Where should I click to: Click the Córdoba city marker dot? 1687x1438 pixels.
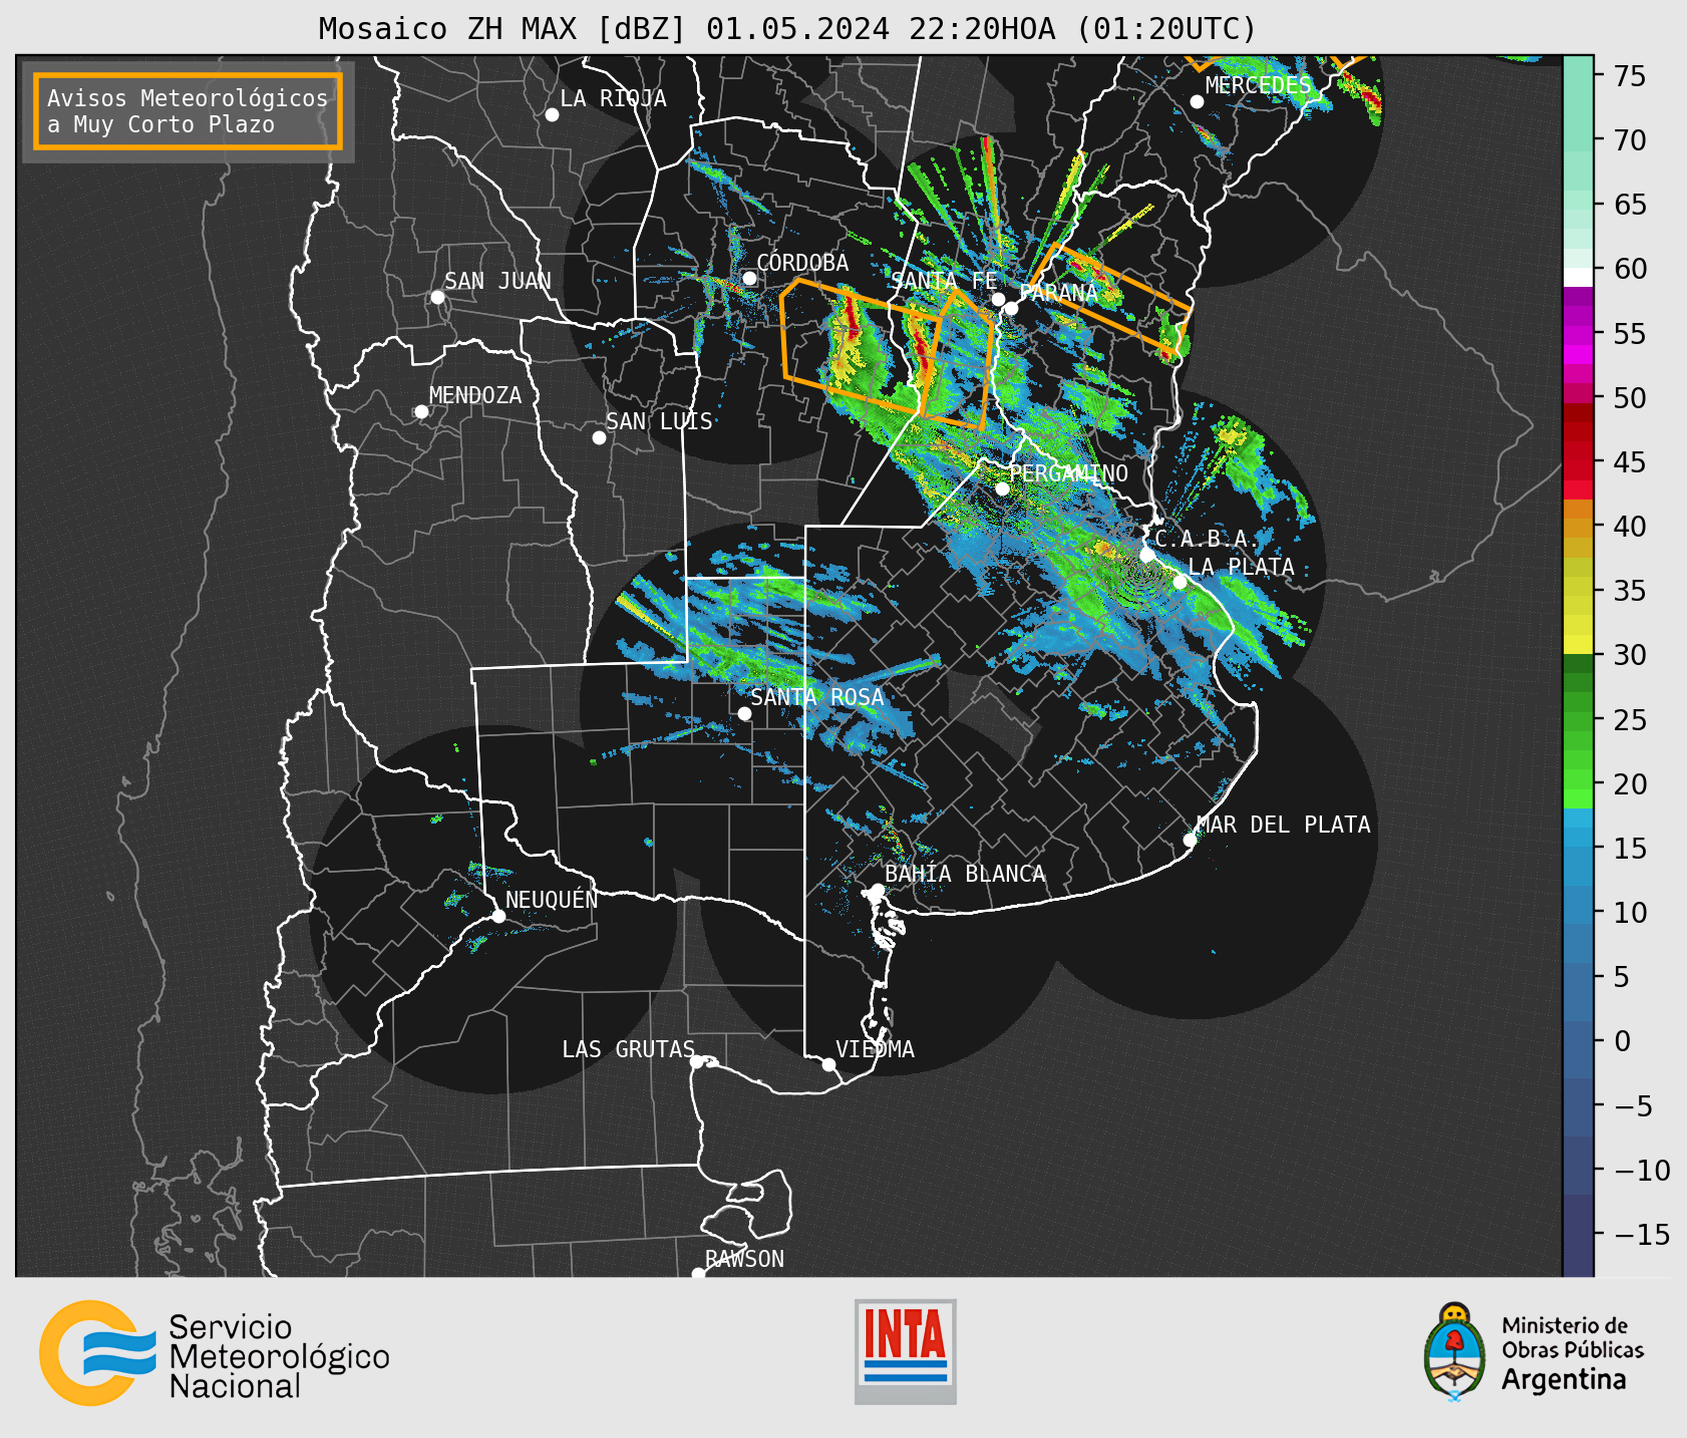tap(749, 278)
